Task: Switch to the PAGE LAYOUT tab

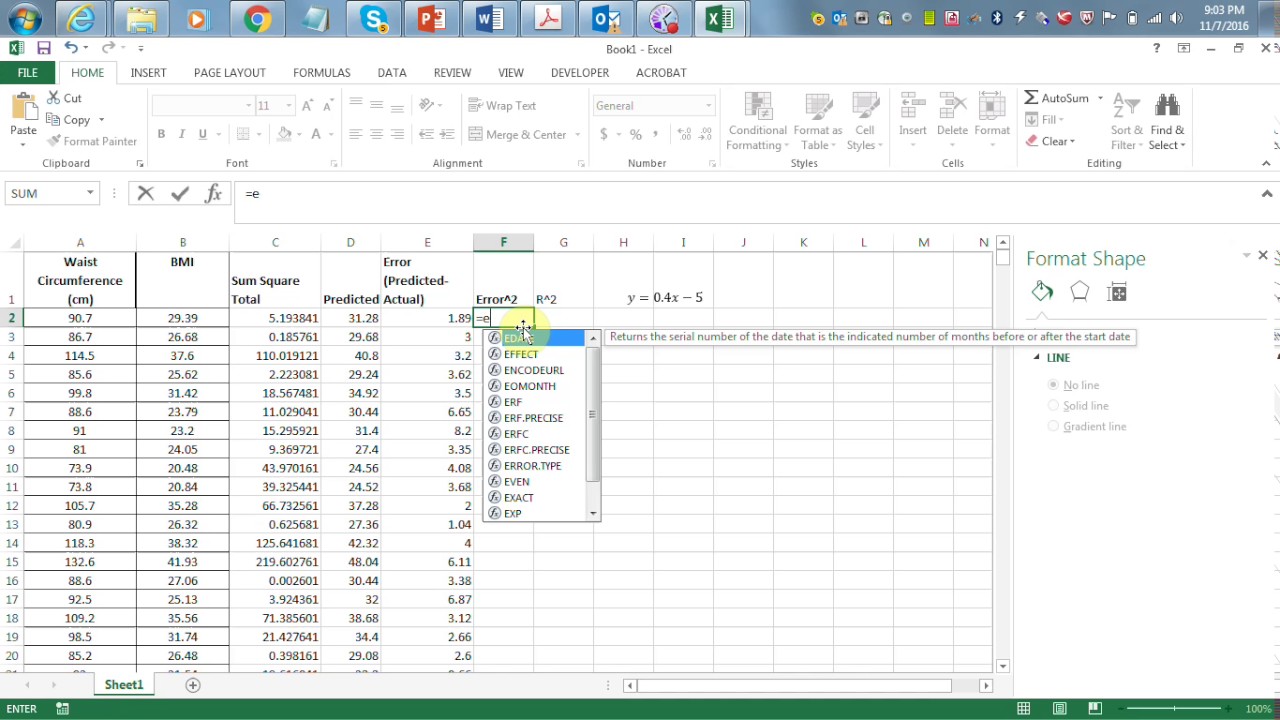Action: click(229, 73)
